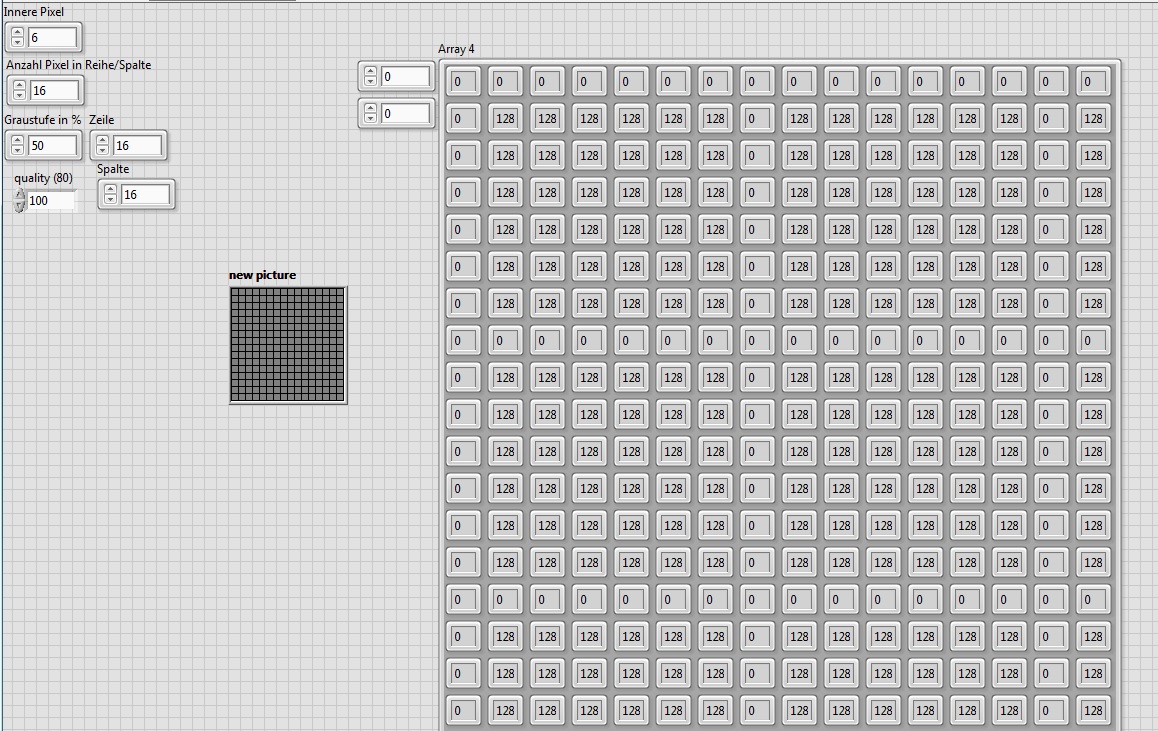The width and height of the screenshot is (1158, 731).
Task: Click the 'Innere Pixel' label
Action: [33, 12]
